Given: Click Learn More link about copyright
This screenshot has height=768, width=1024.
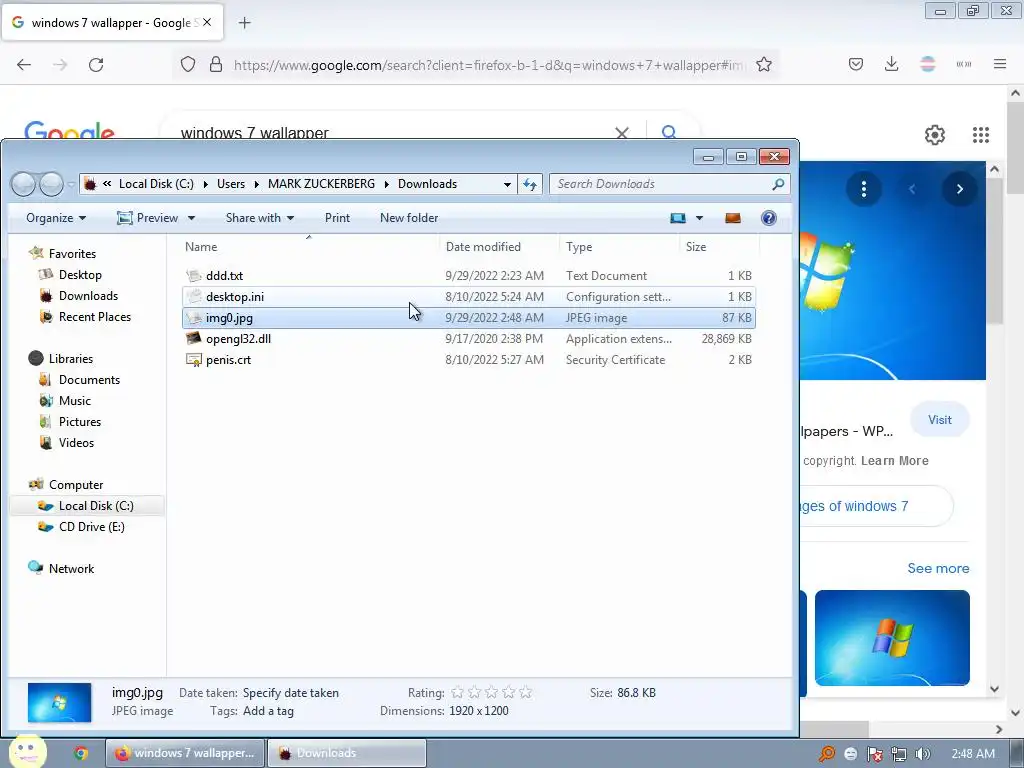Looking at the screenshot, I should pos(895,461).
